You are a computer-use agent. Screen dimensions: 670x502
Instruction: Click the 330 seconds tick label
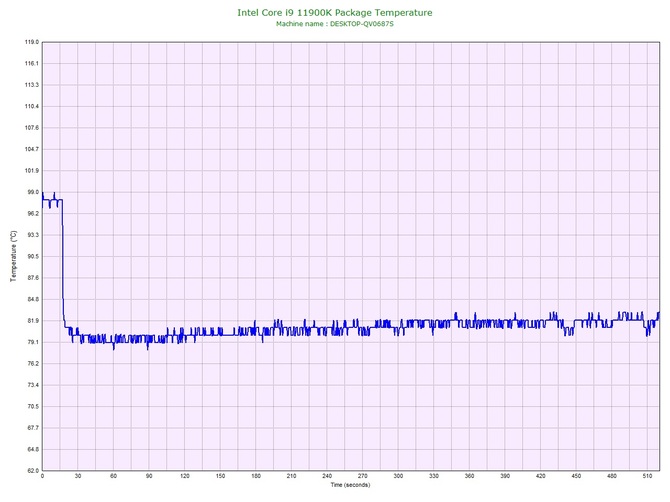(434, 476)
